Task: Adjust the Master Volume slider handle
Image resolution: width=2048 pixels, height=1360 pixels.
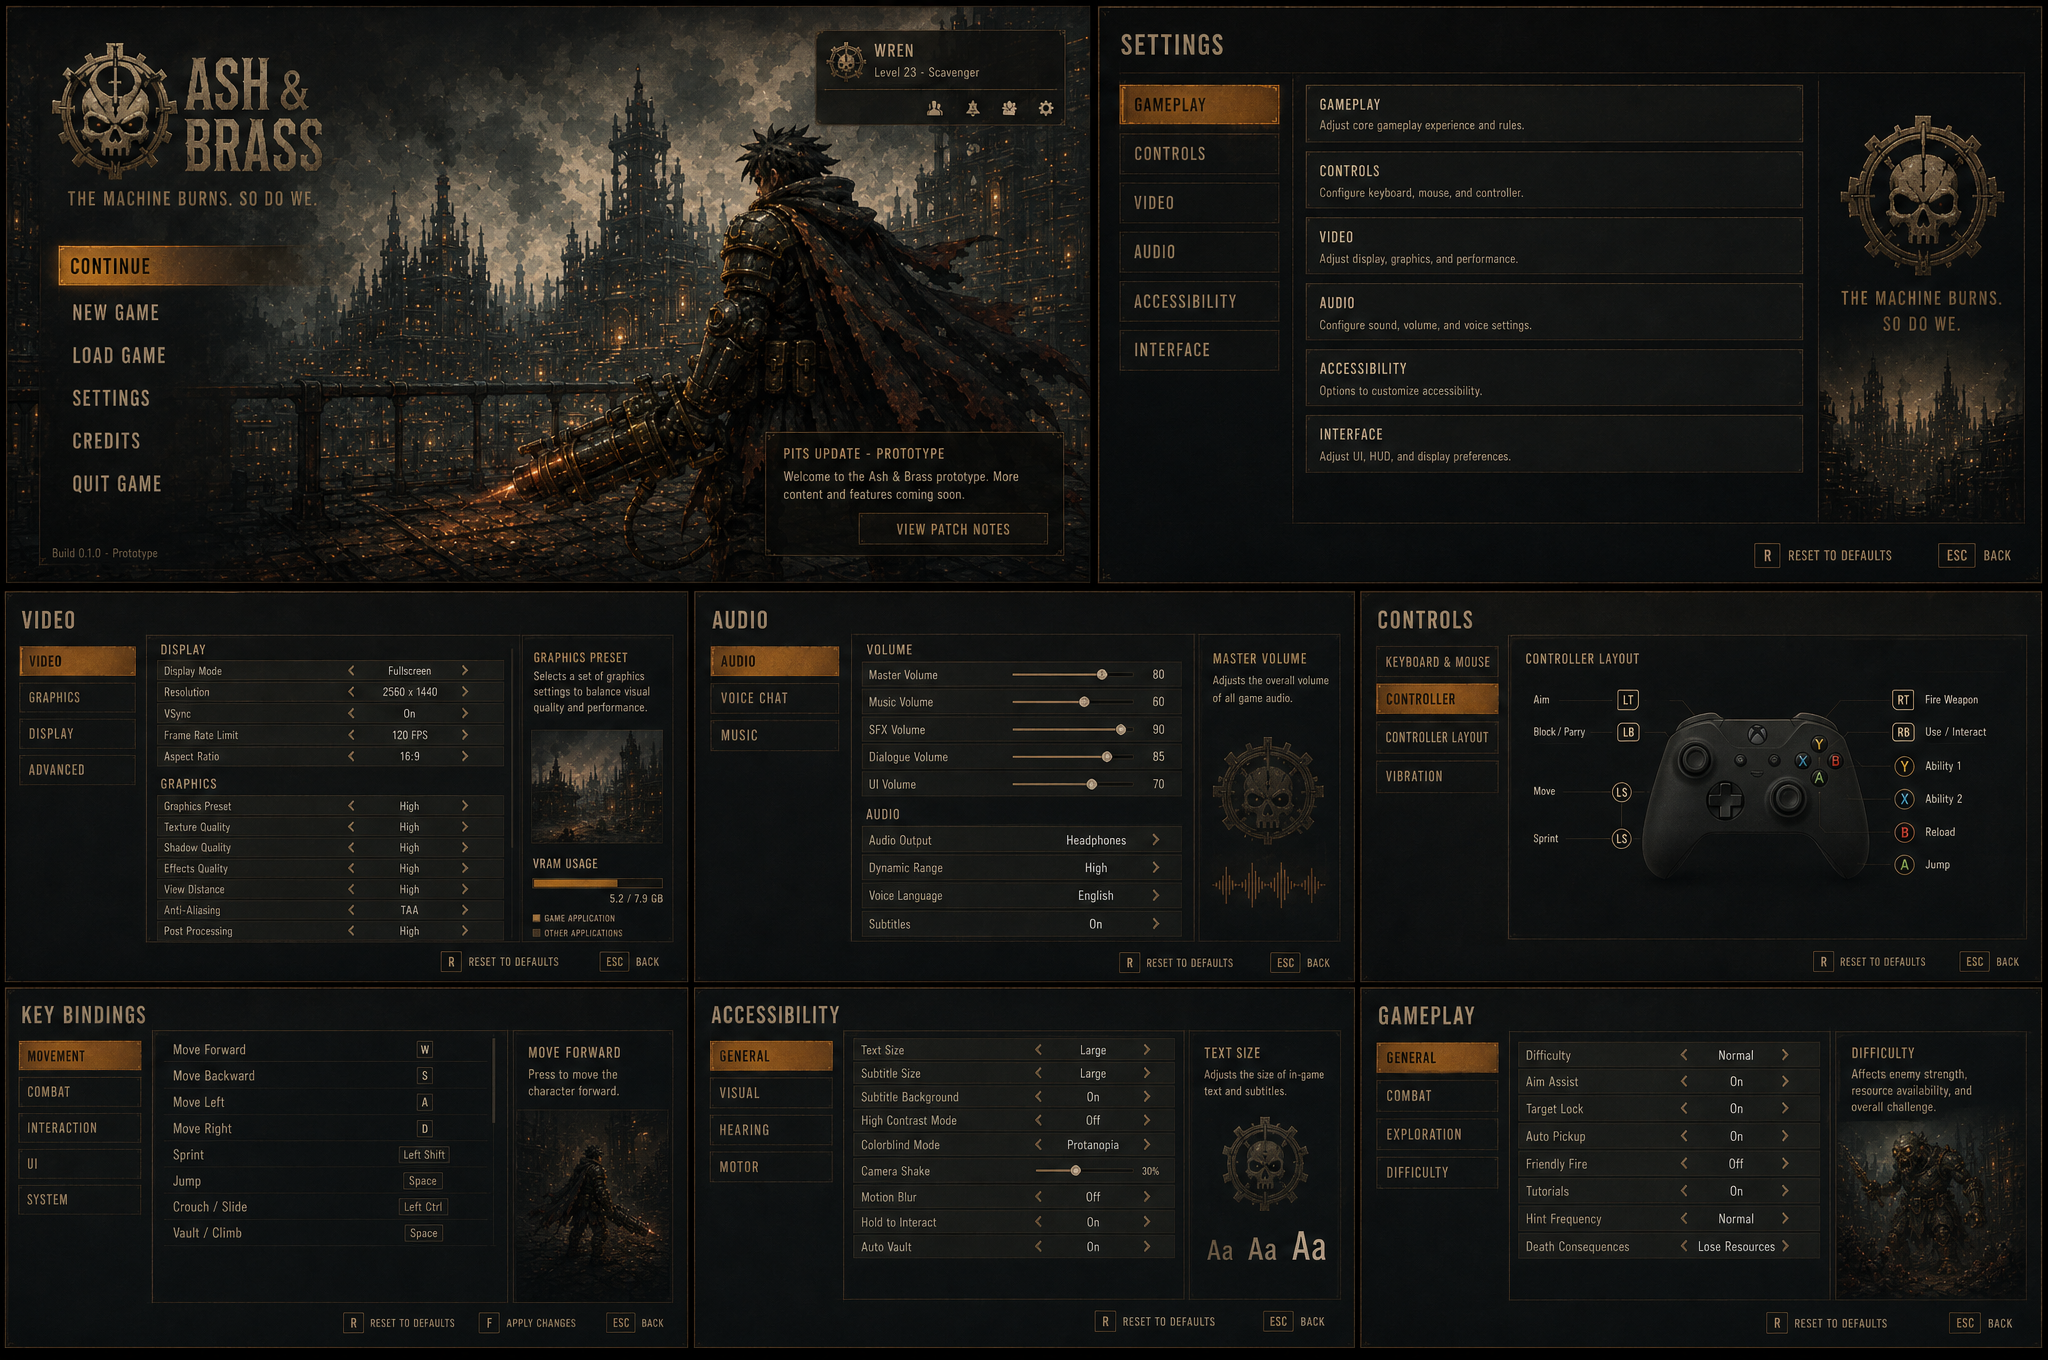Action: pos(1102,675)
